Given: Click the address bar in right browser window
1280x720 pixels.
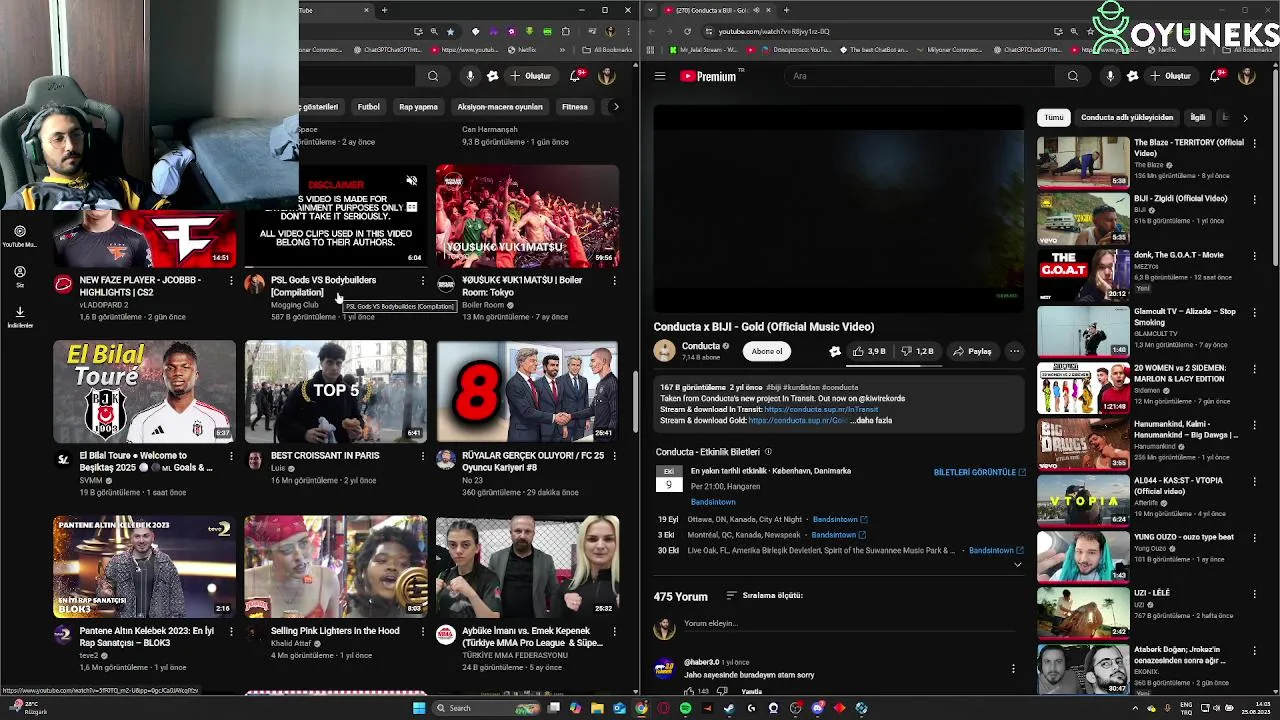Looking at the screenshot, I should click(x=880, y=31).
